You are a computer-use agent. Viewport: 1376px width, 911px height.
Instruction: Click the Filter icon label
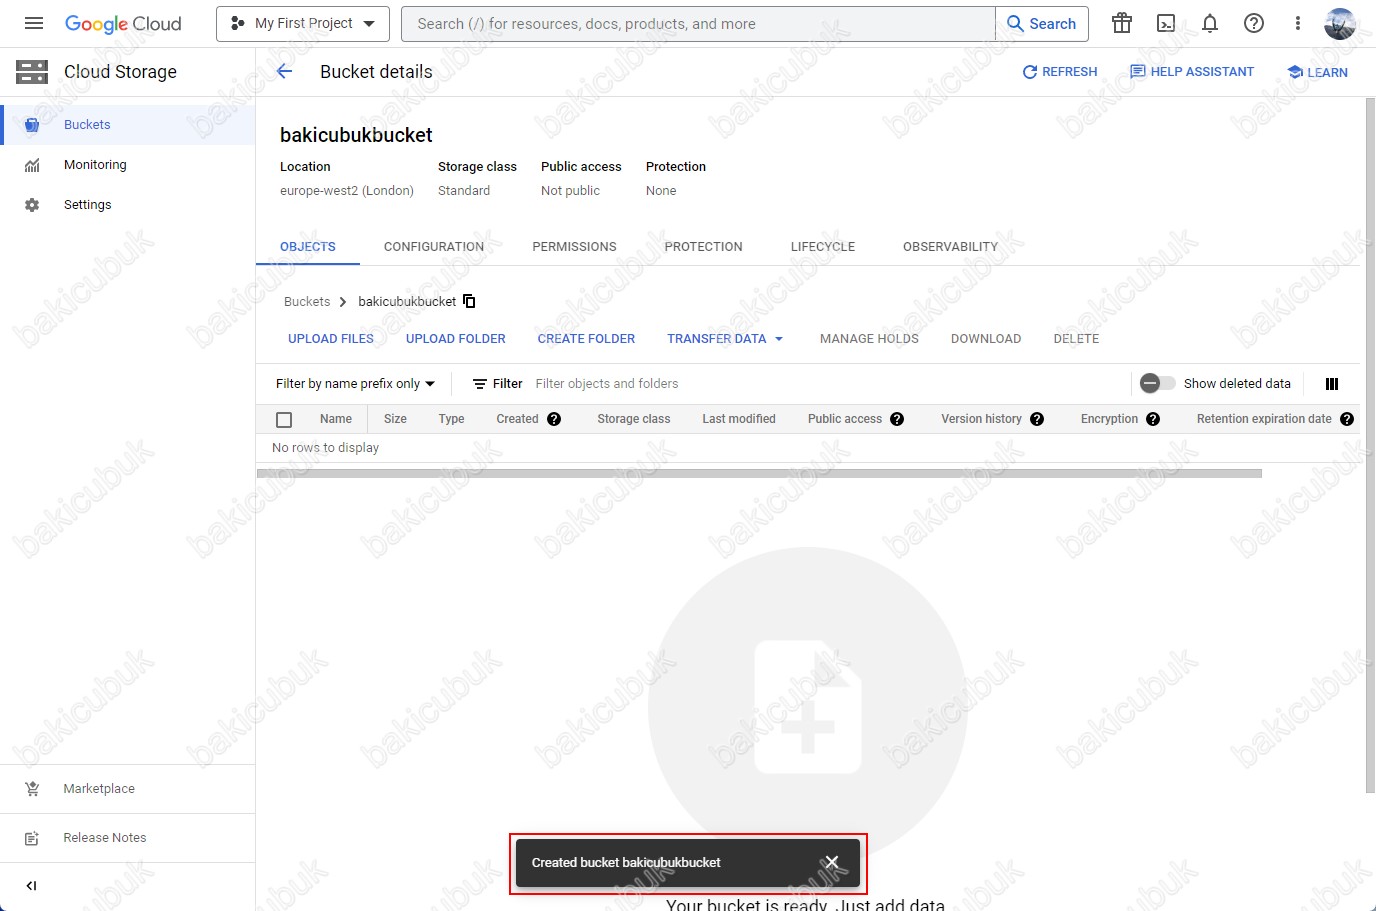(498, 384)
